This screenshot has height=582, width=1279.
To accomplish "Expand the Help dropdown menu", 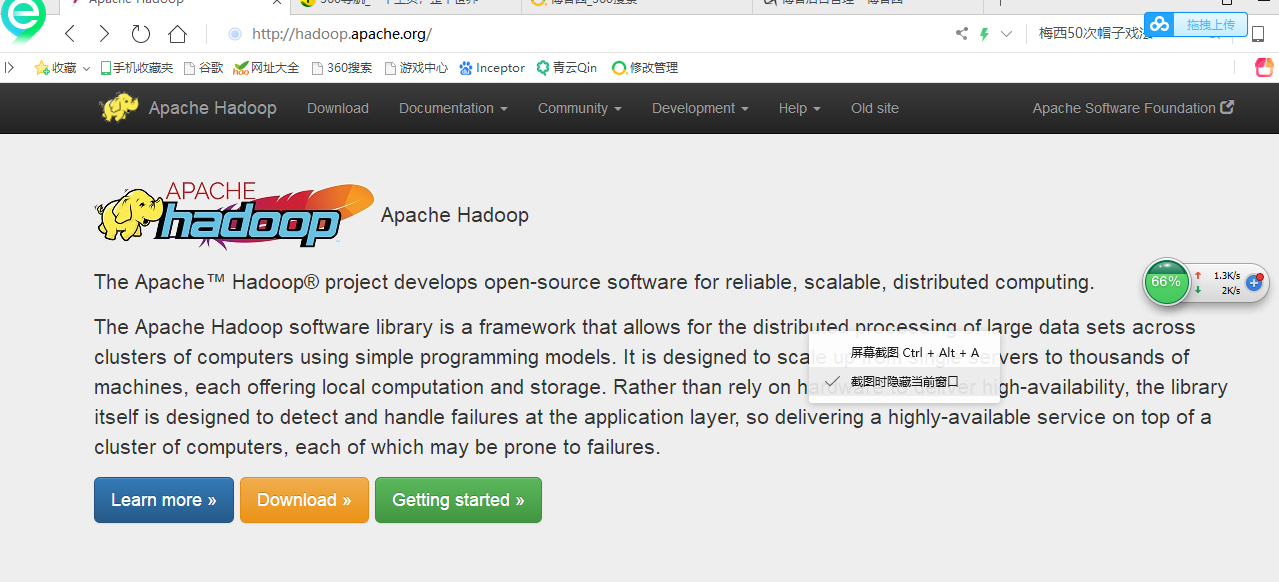I will (800, 108).
